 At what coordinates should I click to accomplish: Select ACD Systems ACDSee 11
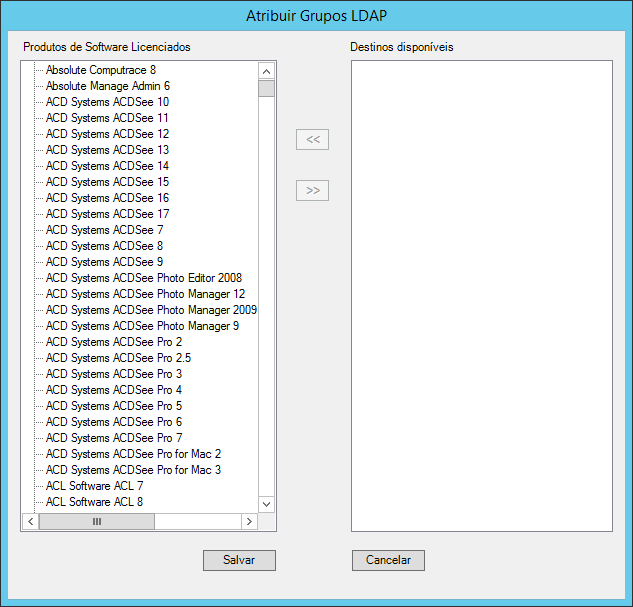(107, 118)
